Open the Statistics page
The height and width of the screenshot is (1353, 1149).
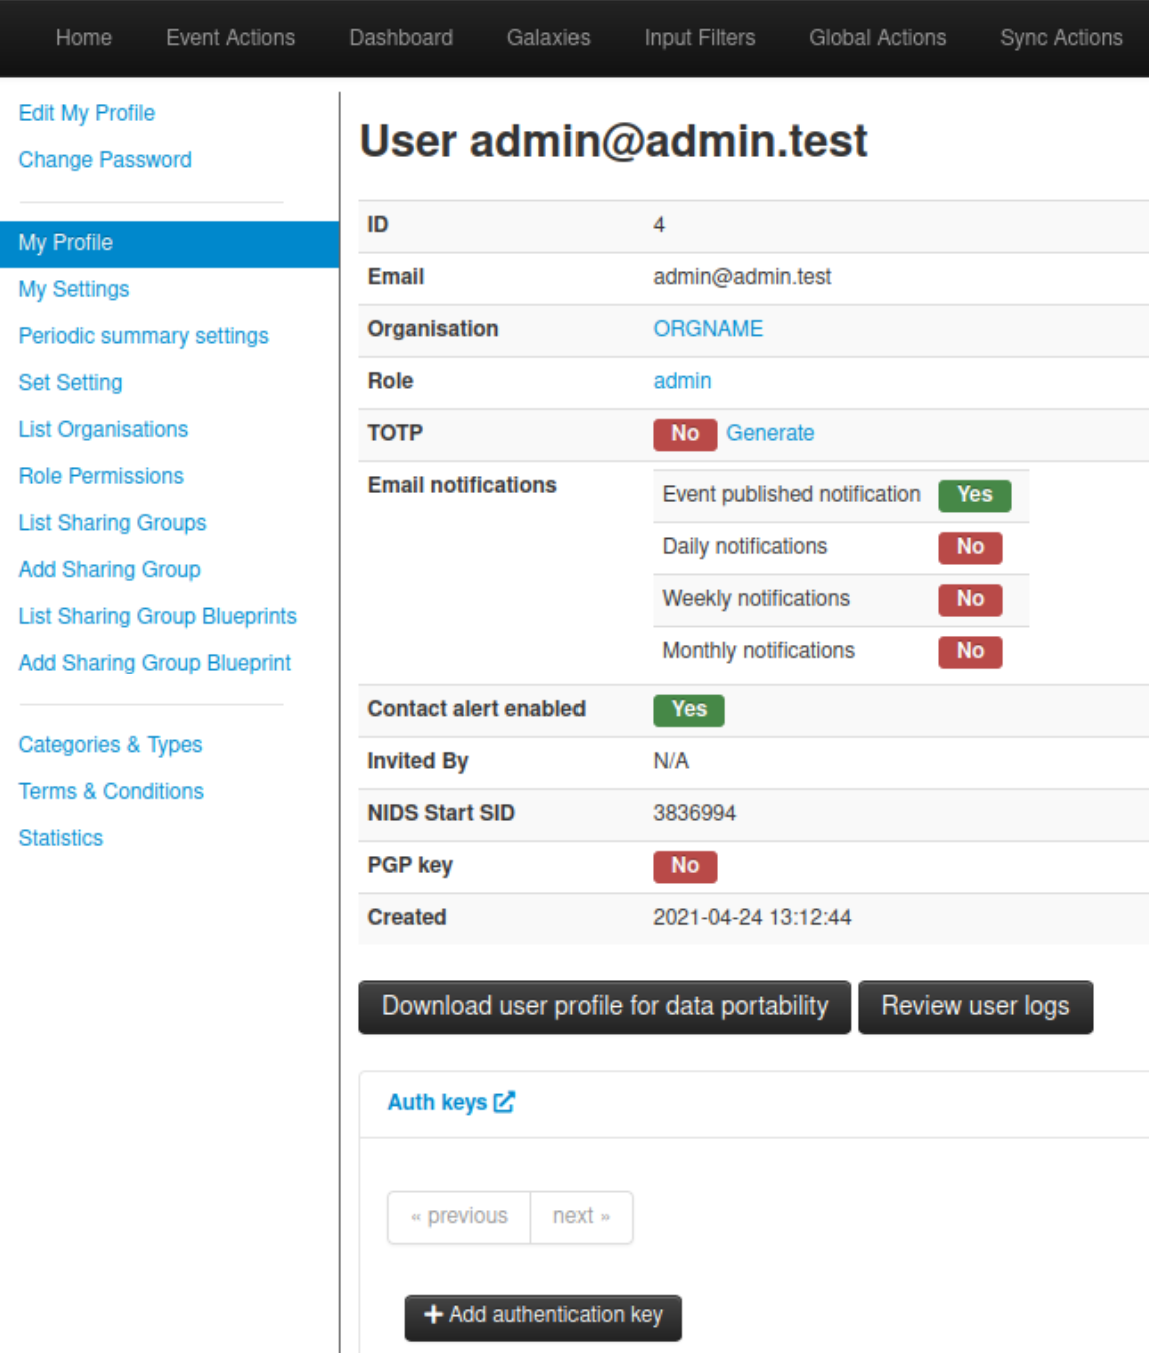click(x=61, y=838)
